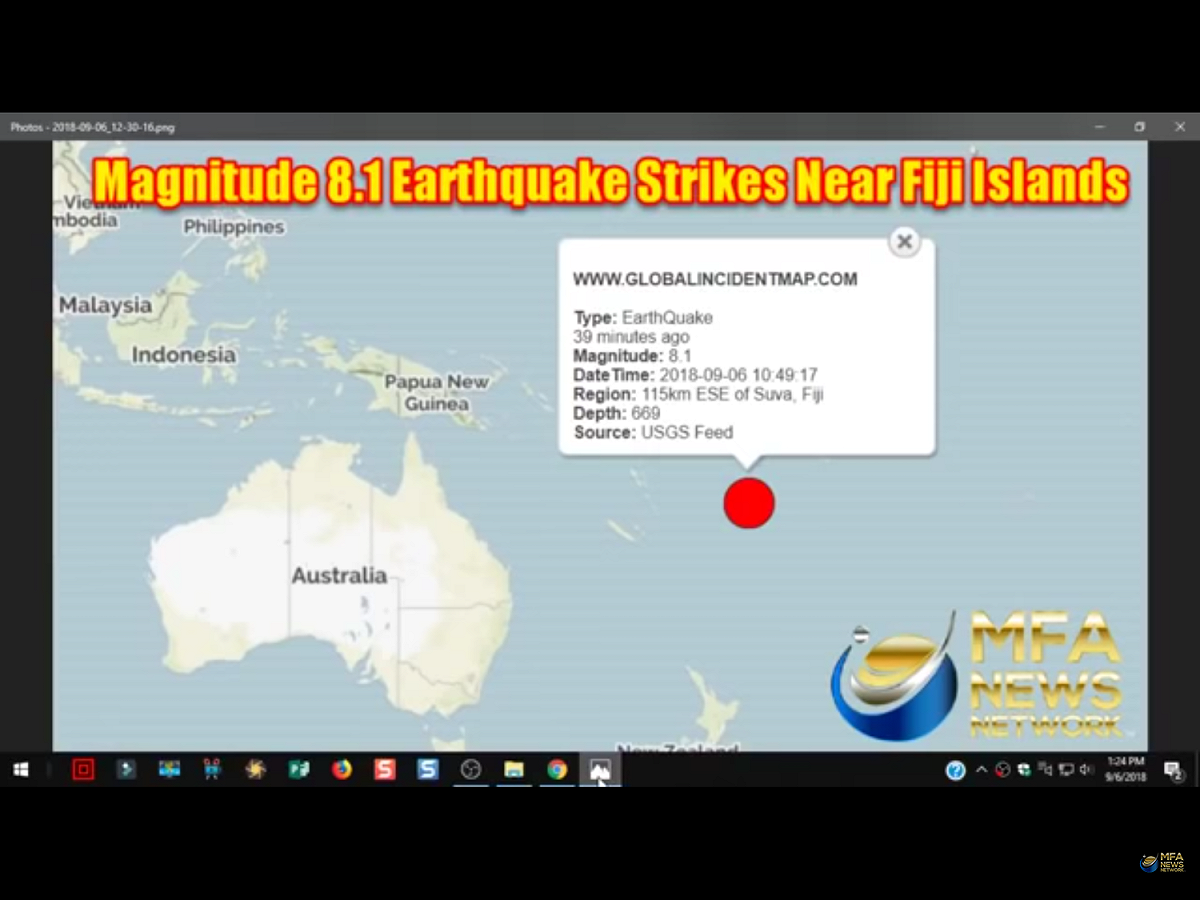Open the volume control in the system tray

(x=1088, y=769)
